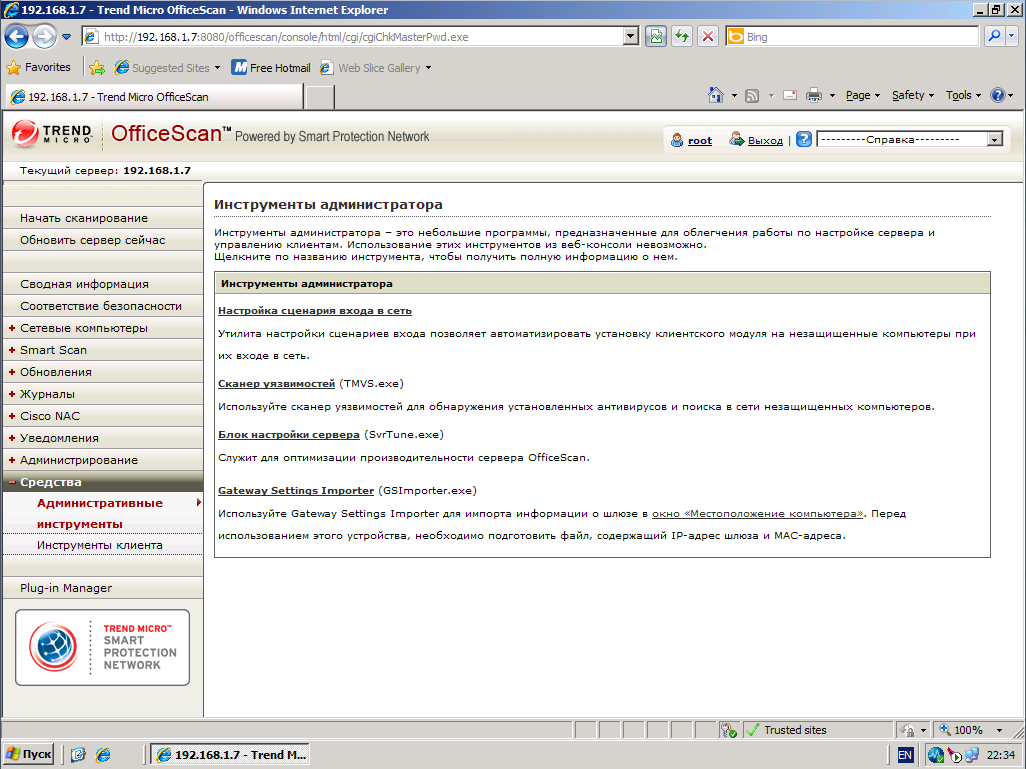Image resolution: width=1026 pixels, height=769 pixels.
Task: Click the Home page icon
Action: pos(716,96)
